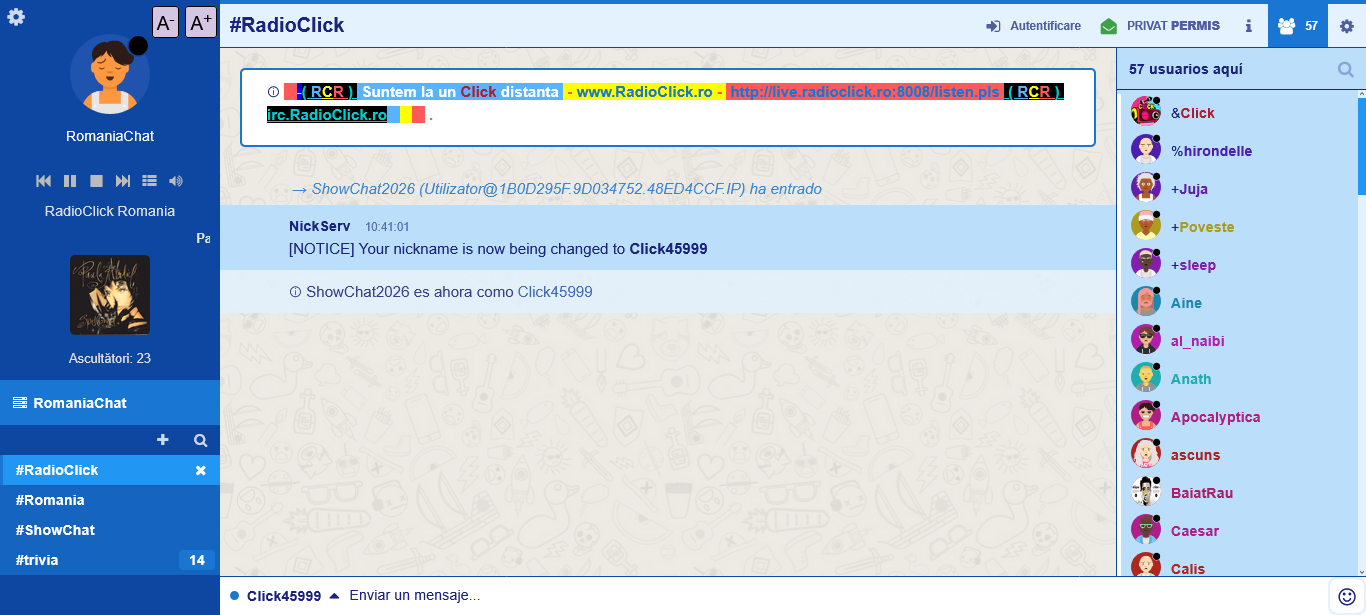Viewport: 1366px width, 615px height.
Task: Click the #RadioClick channel title
Action: coord(286,25)
